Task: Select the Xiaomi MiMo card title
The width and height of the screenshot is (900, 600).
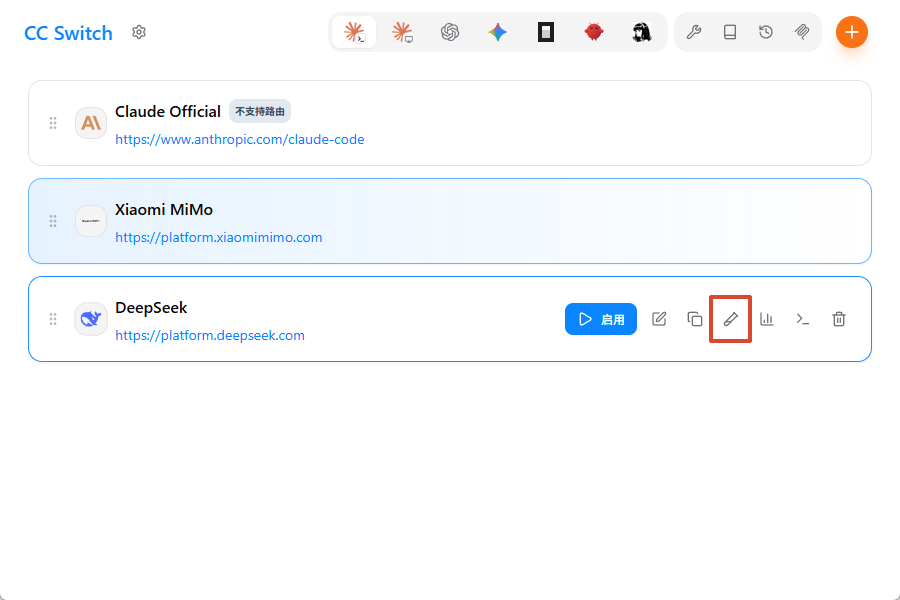Action: (x=164, y=210)
